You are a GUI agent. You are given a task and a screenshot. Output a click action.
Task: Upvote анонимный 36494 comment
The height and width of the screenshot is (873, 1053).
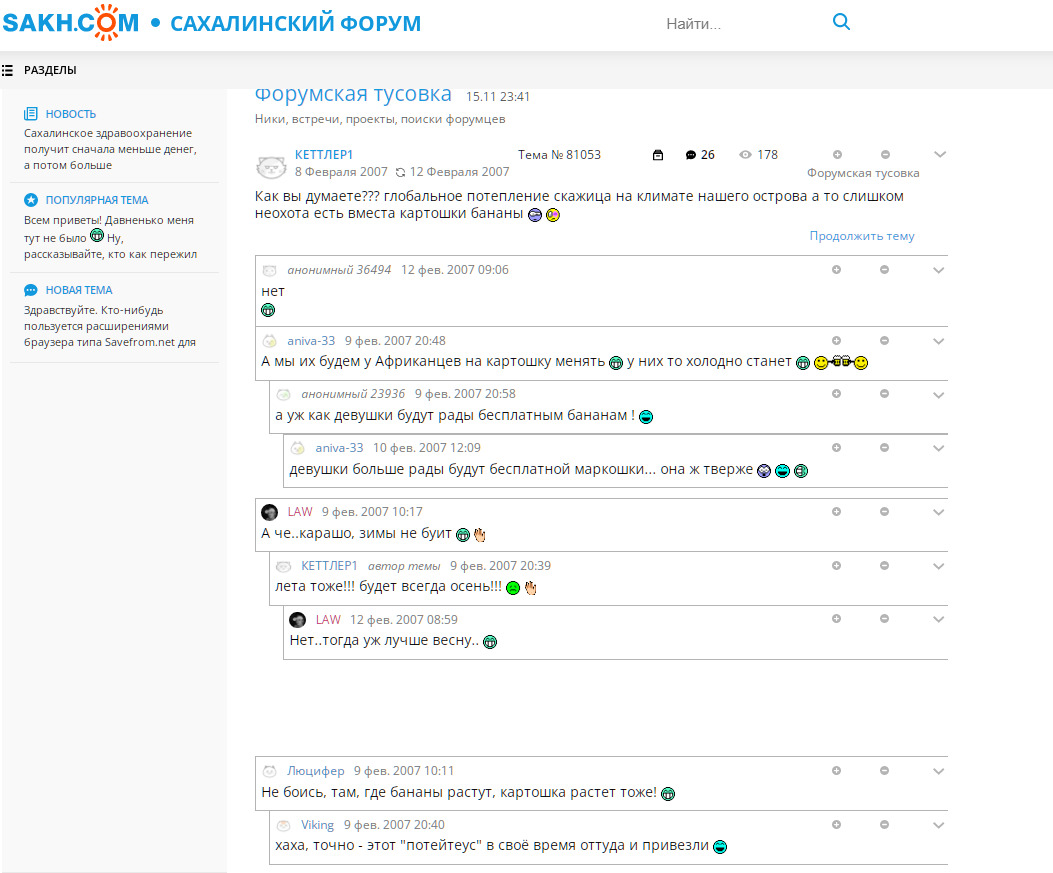[x=836, y=269]
